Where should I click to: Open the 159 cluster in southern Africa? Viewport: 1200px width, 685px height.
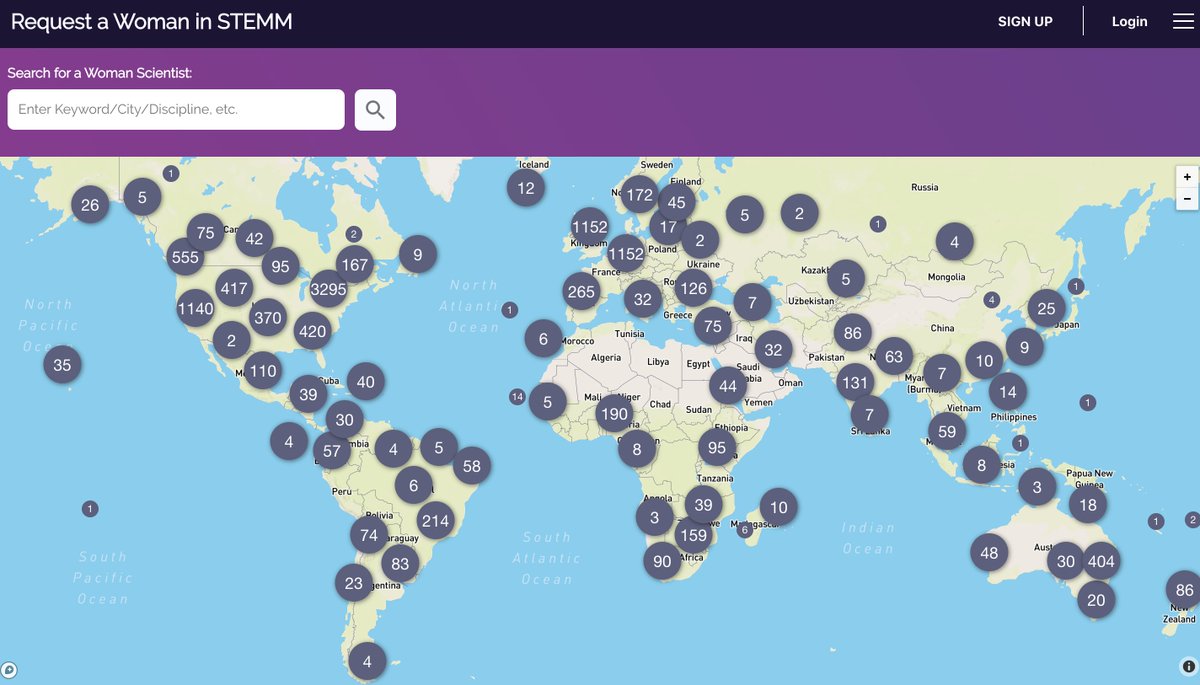(692, 535)
